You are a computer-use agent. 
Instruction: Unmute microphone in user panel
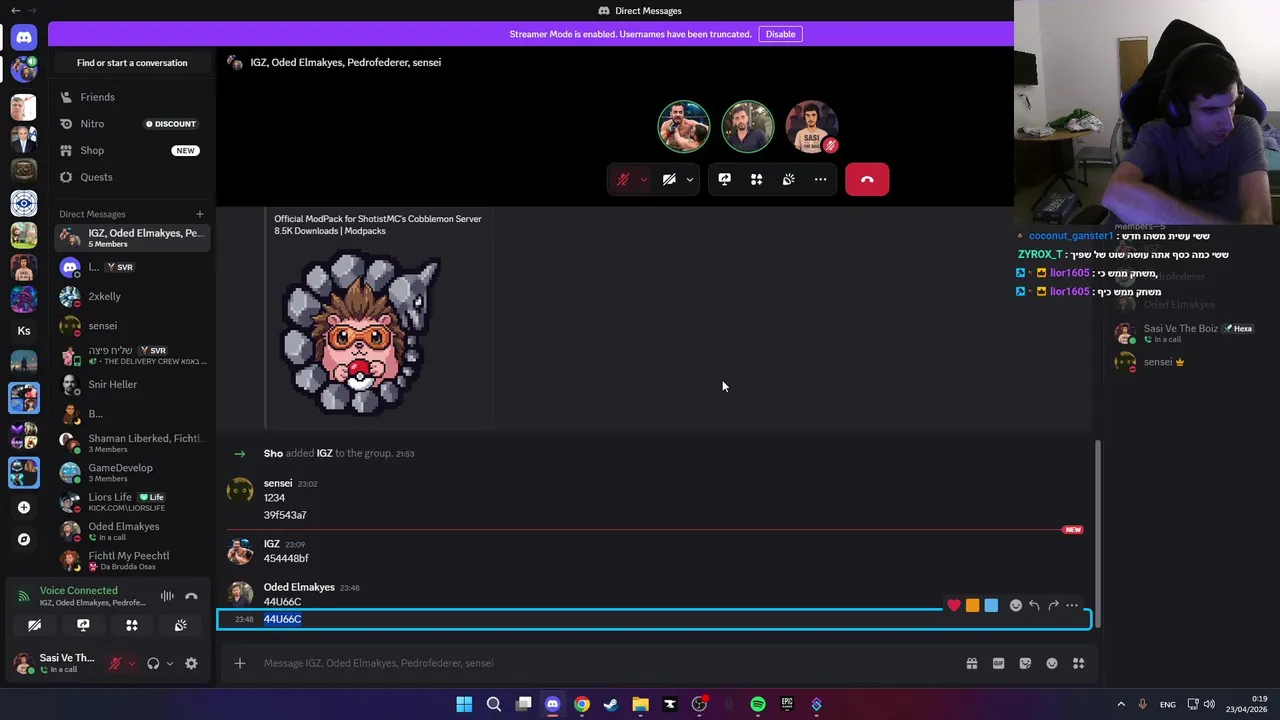(x=115, y=663)
